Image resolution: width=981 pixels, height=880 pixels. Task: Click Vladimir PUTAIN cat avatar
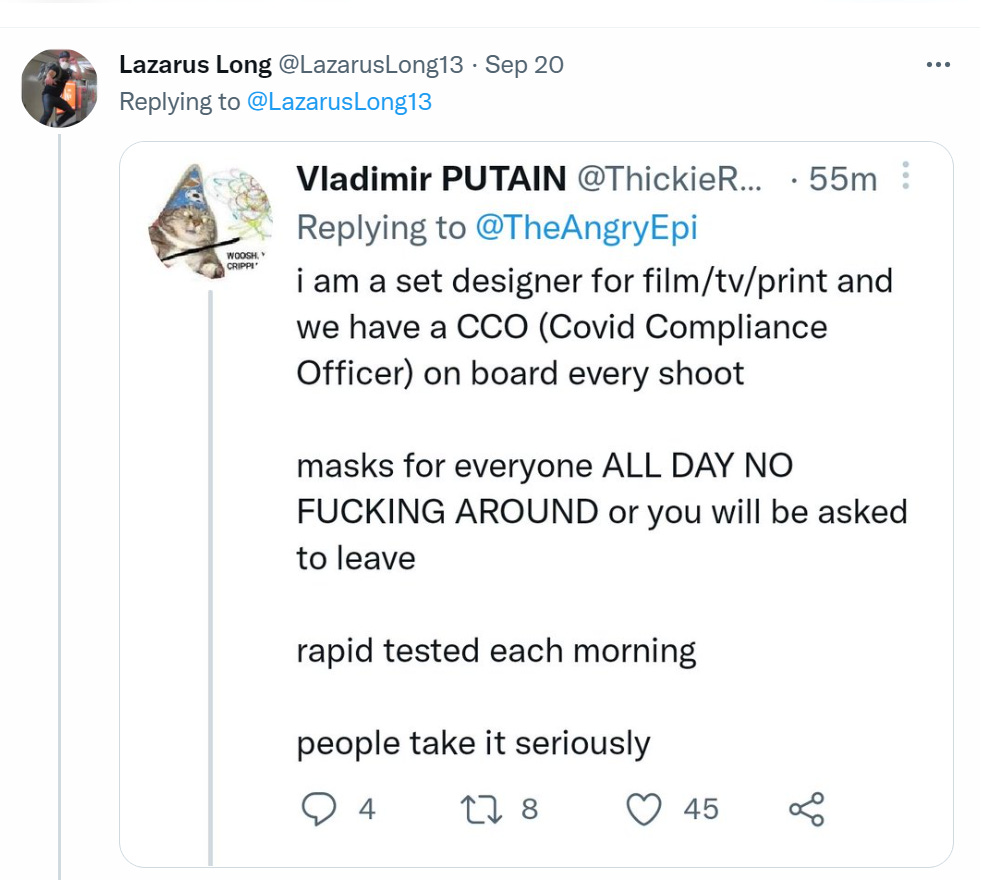210,222
